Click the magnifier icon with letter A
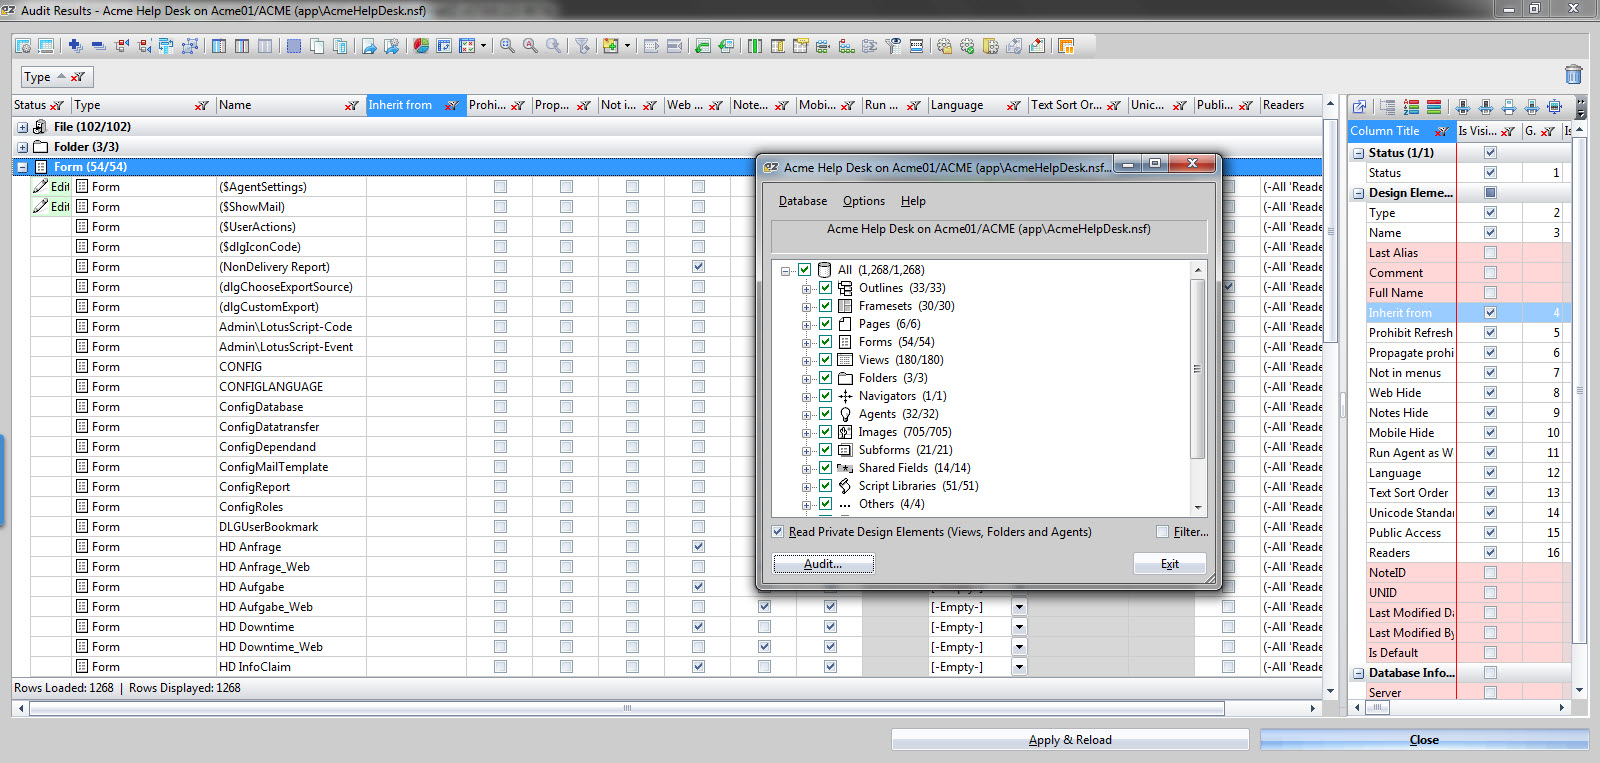This screenshot has width=1600, height=763. coord(530,46)
